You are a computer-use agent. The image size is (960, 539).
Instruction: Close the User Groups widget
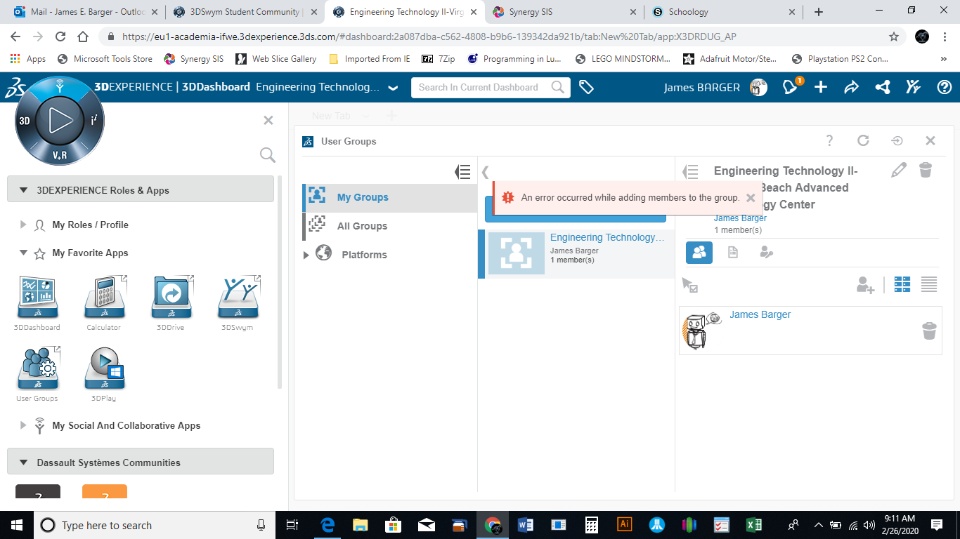[930, 141]
